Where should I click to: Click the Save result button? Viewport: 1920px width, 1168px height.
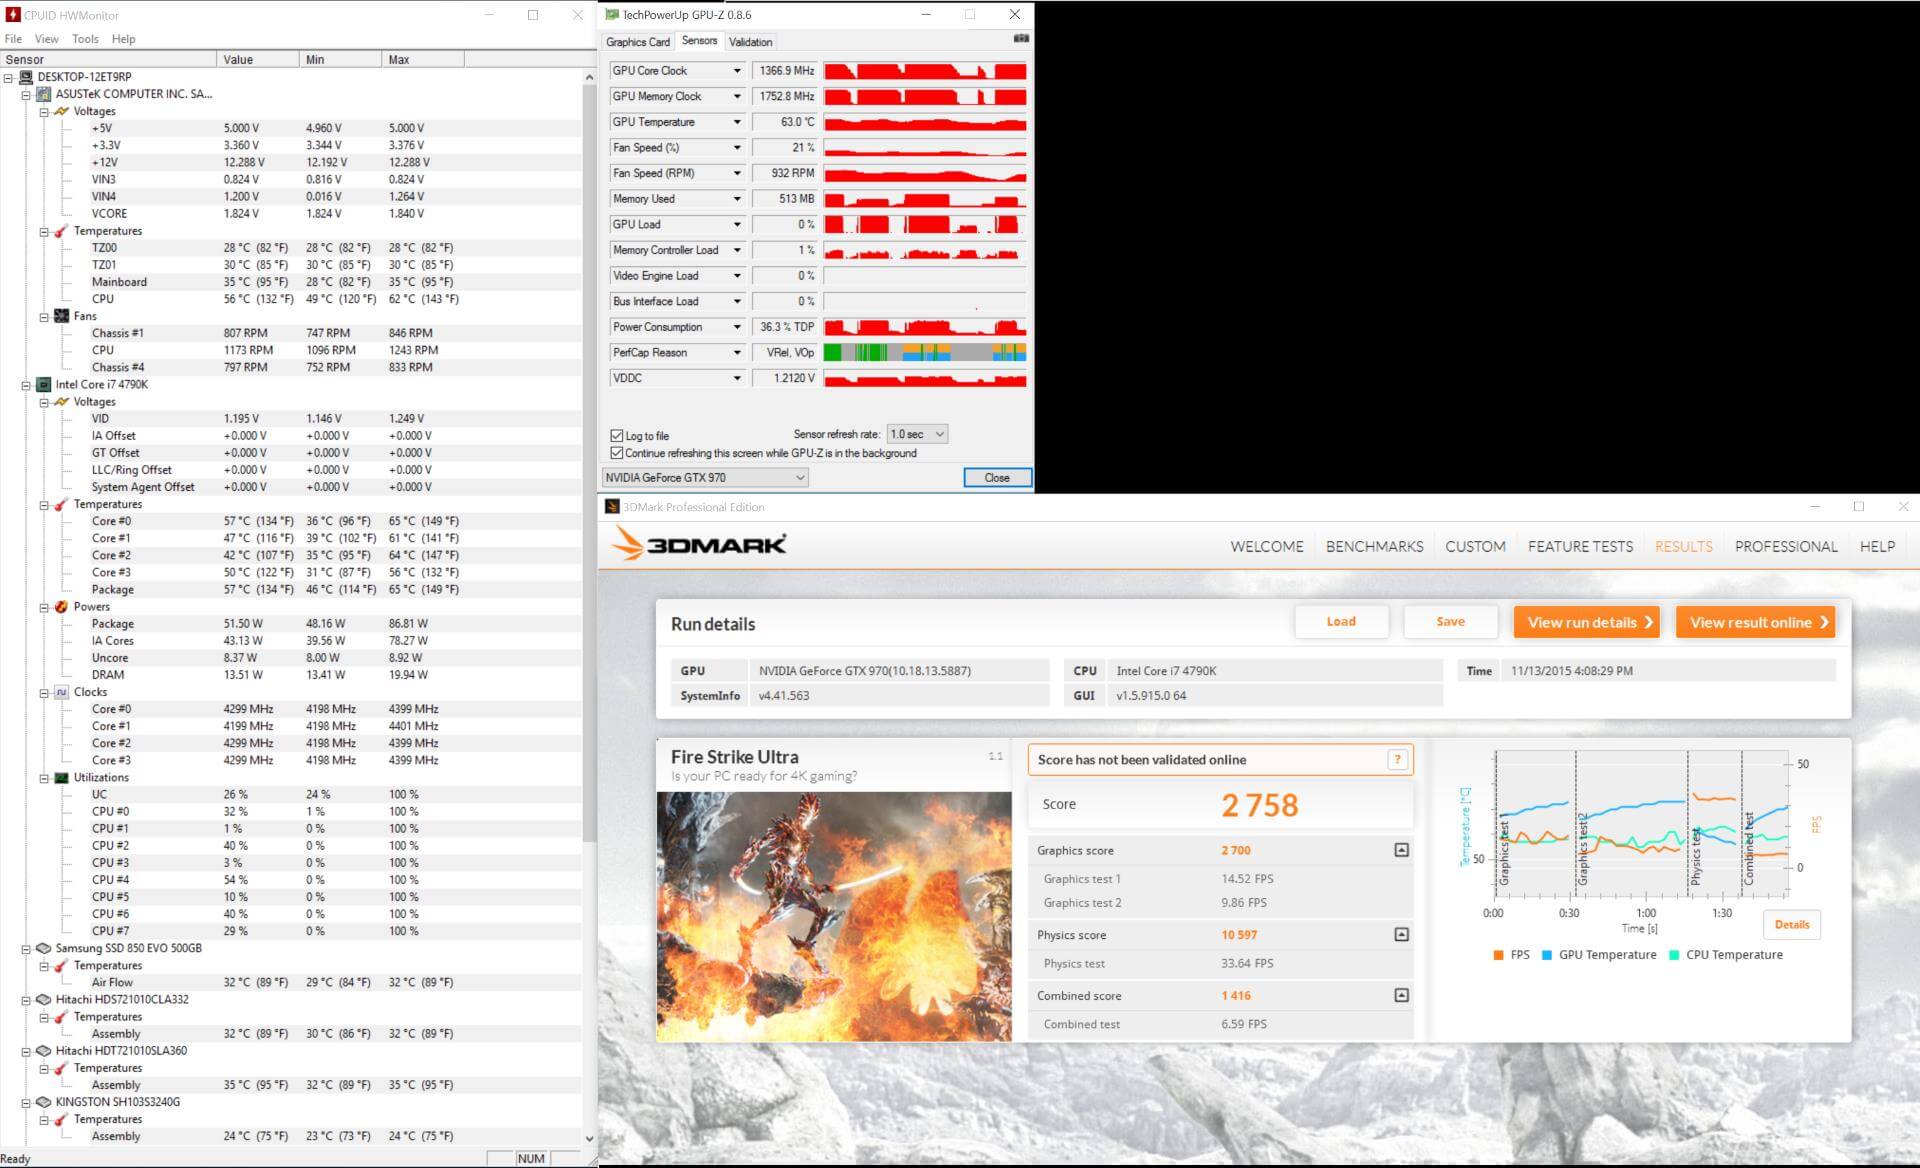pos(1450,622)
